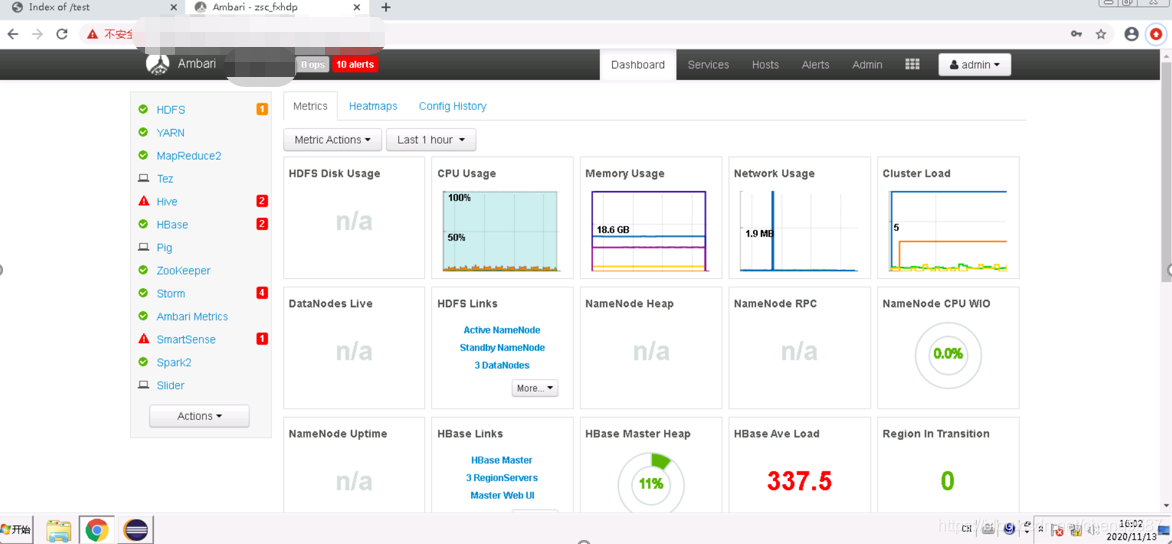This screenshot has width=1172, height=544.
Task: Open the Chrome profile avatar icon
Action: [x=1132, y=34]
